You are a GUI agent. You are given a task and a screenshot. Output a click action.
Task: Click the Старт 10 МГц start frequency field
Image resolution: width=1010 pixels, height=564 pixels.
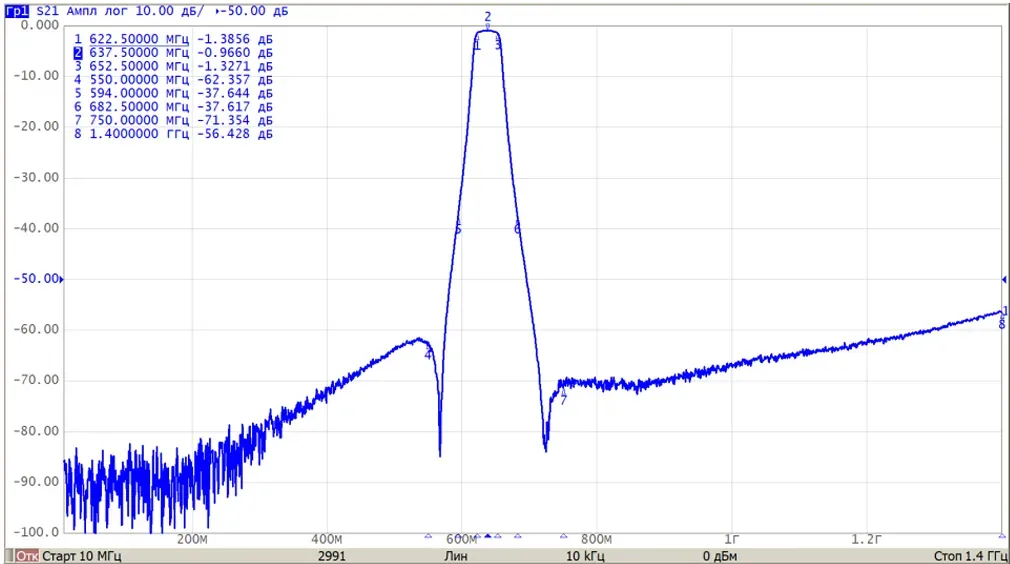pyautogui.click(x=82, y=556)
